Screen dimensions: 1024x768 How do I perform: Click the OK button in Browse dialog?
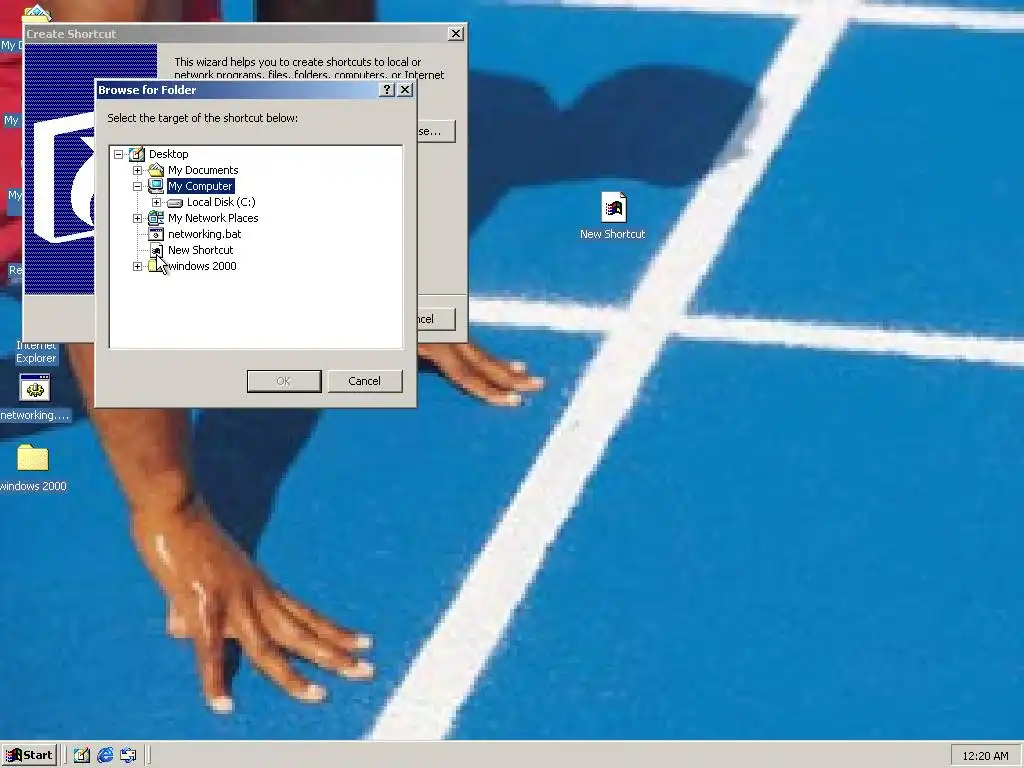click(x=284, y=381)
